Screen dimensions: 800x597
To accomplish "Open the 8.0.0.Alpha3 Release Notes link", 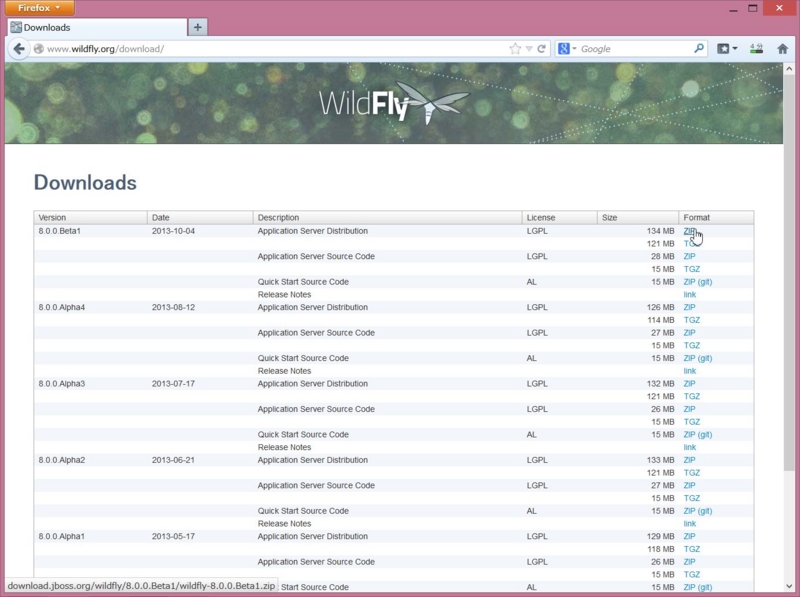I will [x=690, y=447].
